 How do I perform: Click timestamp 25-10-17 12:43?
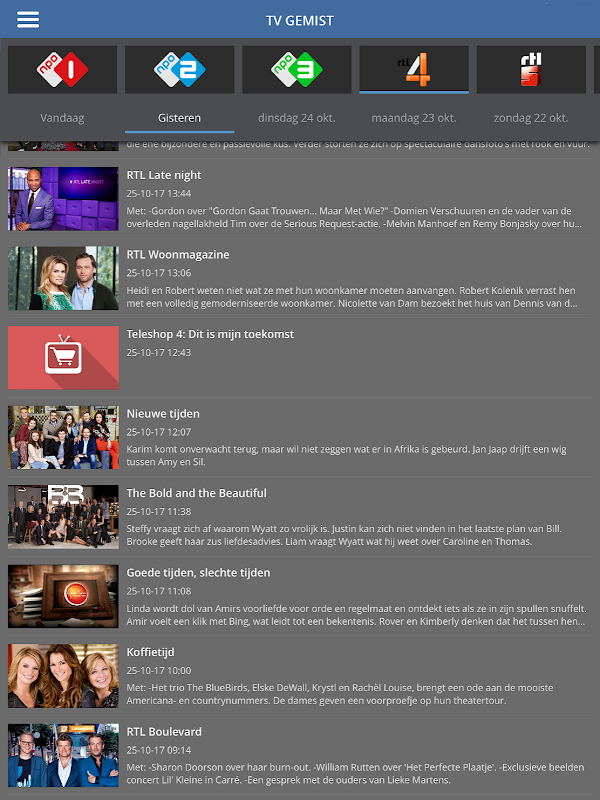tap(159, 353)
